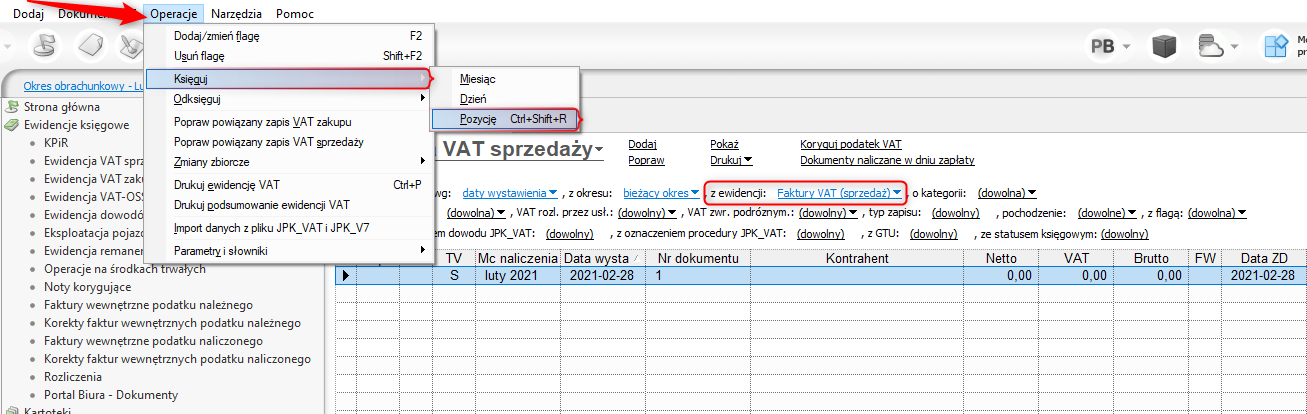Expand the Zmiany zbiorcze submenu
The width and height of the screenshot is (1307, 414).
[x=288, y=162]
